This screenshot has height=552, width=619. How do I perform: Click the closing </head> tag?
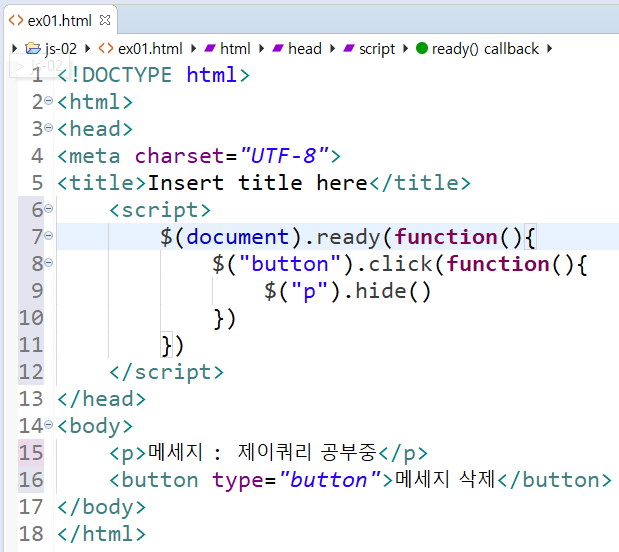(x=101, y=399)
